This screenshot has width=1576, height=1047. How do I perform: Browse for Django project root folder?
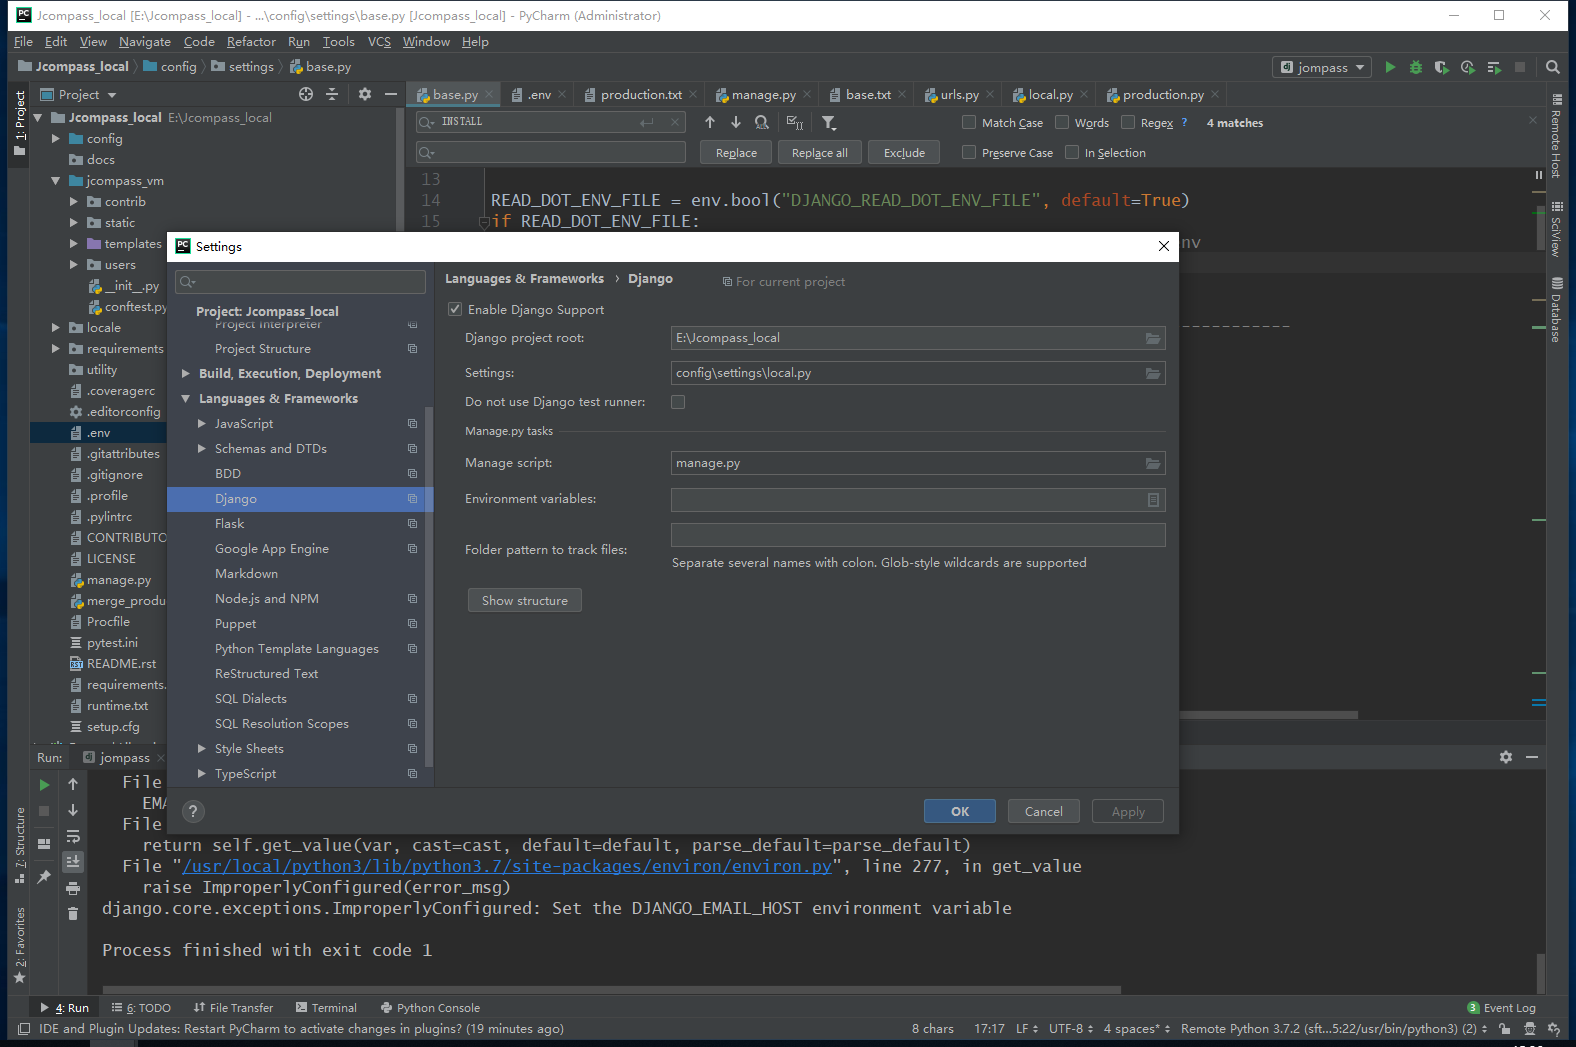pyautogui.click(x=1153, y=338)
